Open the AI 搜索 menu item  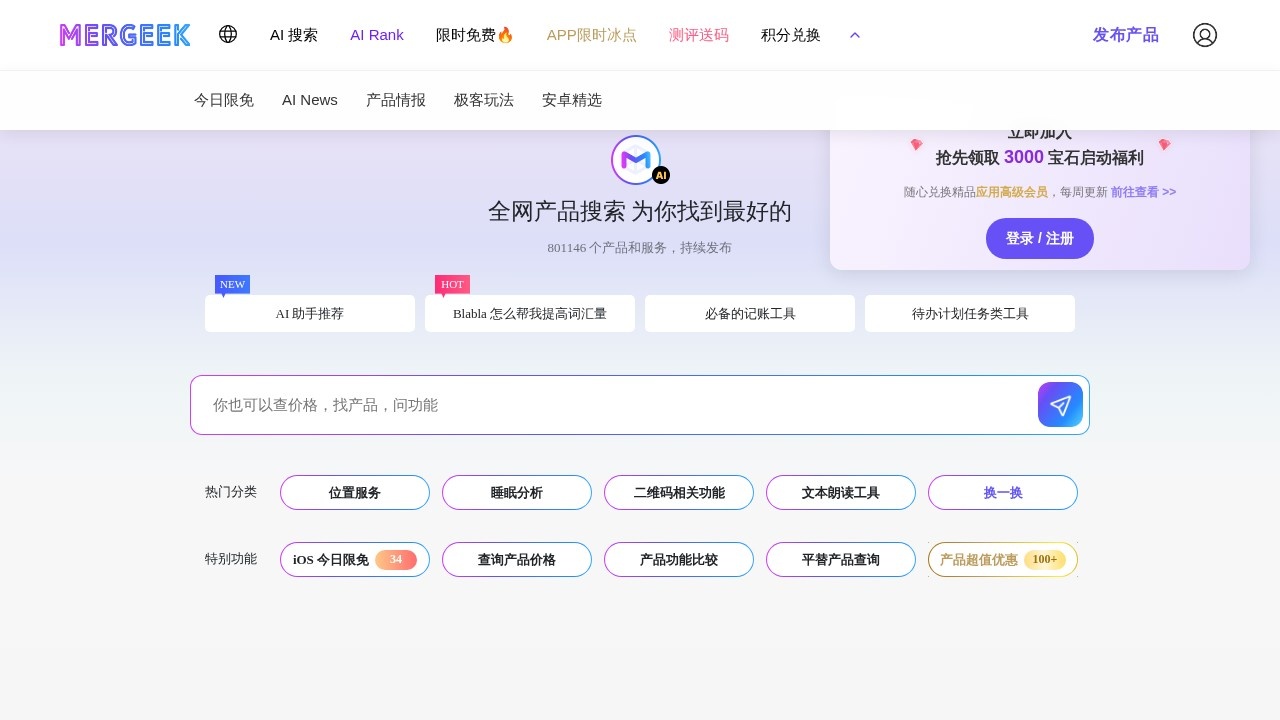pos(294,35)
